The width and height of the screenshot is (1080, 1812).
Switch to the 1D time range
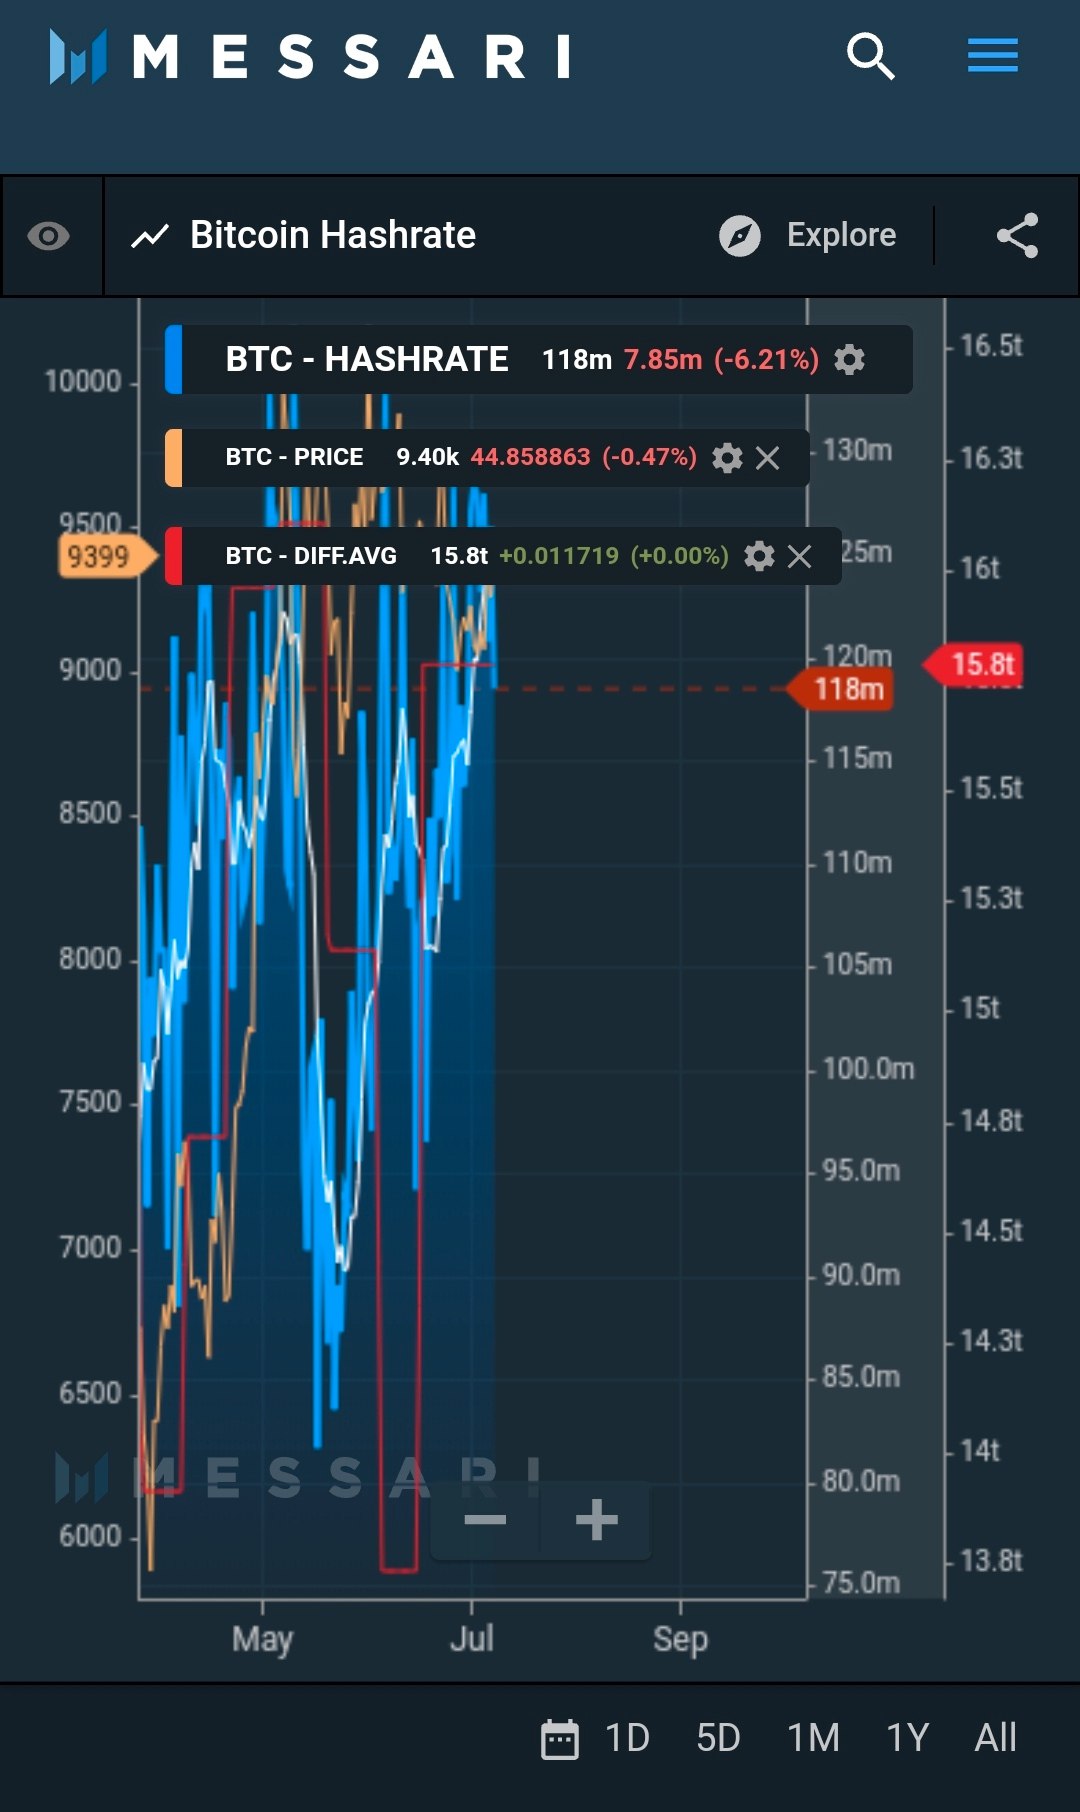coord(627,1738)
